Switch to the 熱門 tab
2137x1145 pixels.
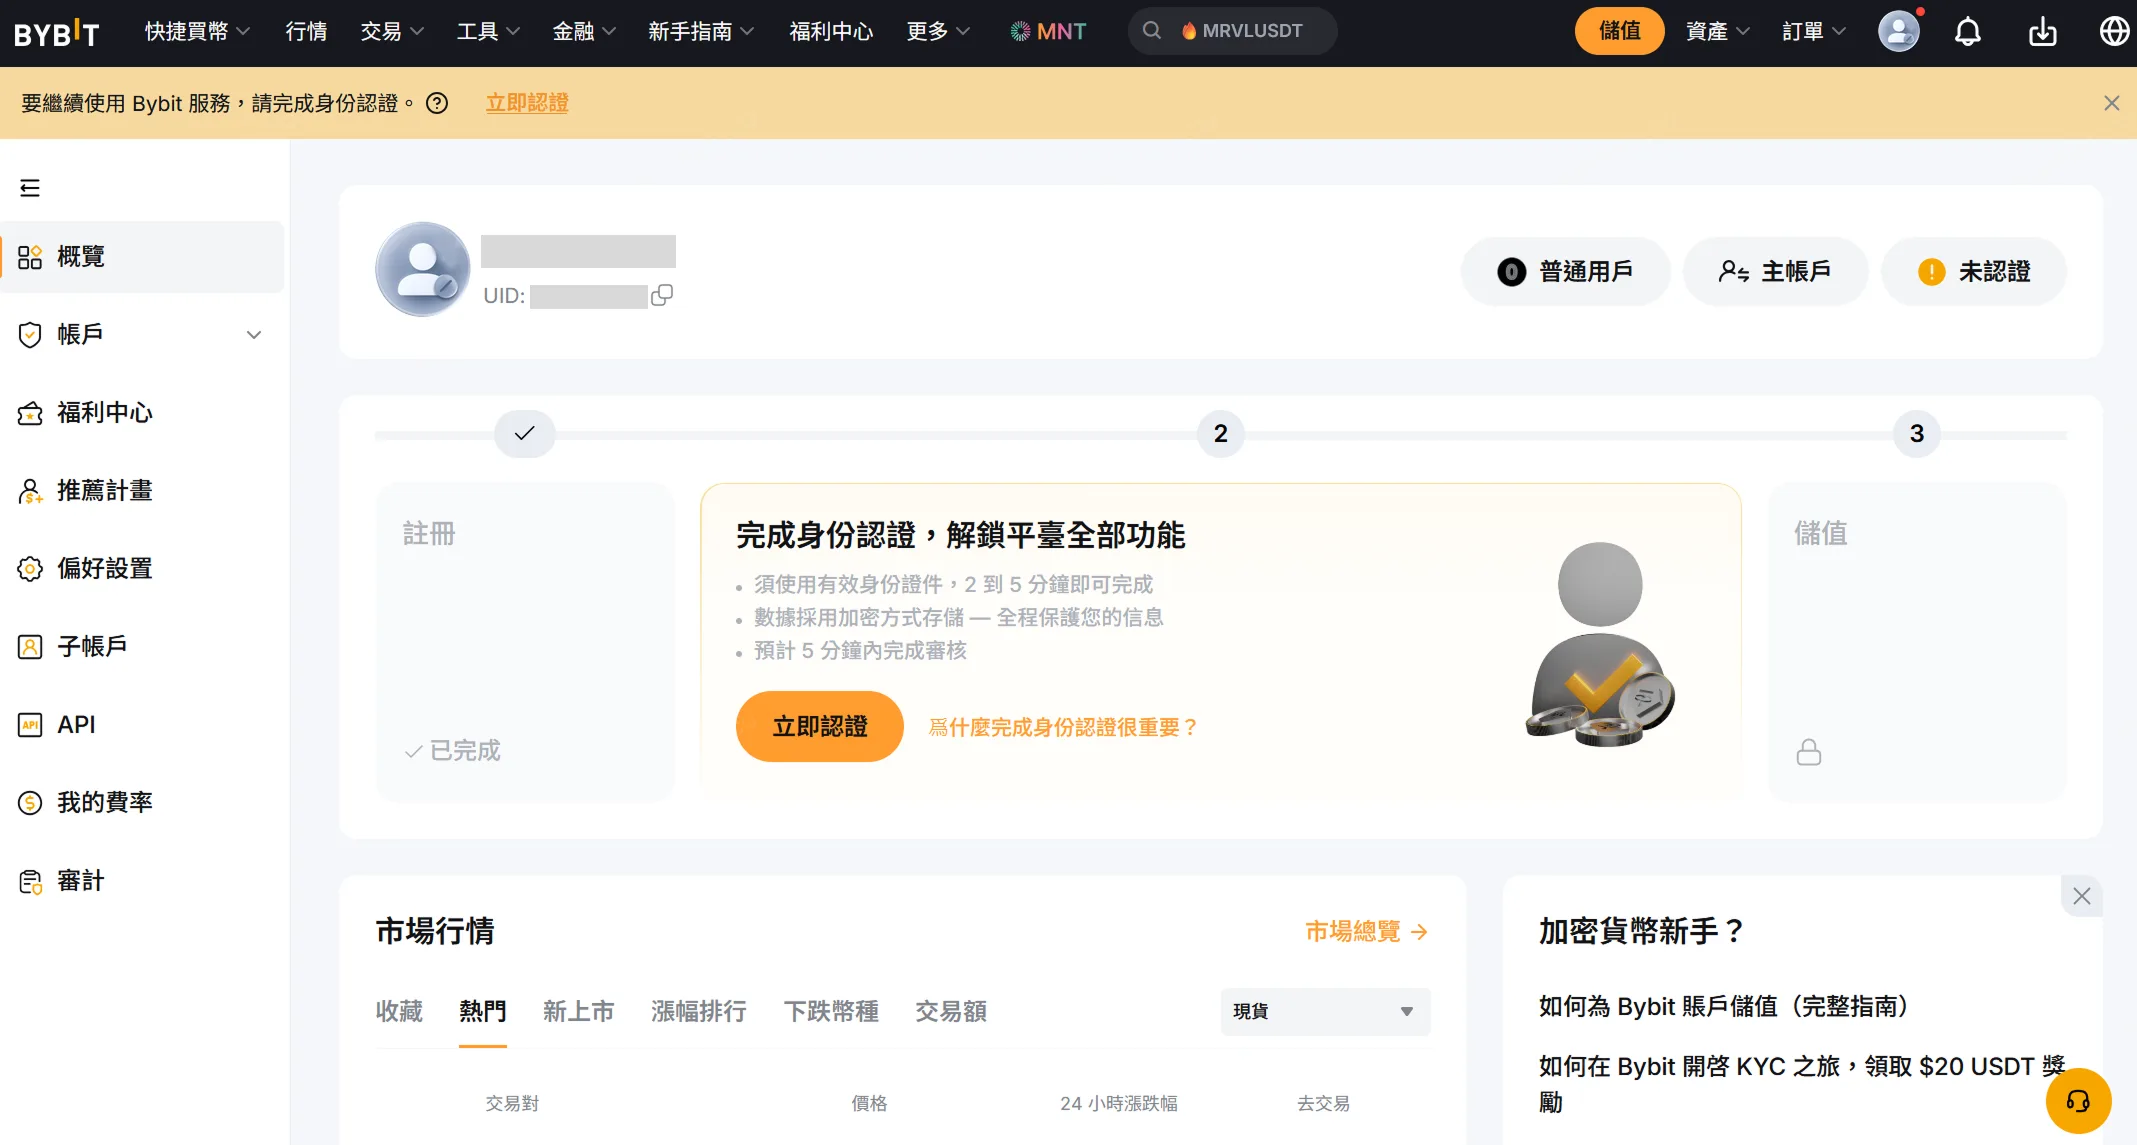click(x=482, y=1012)
